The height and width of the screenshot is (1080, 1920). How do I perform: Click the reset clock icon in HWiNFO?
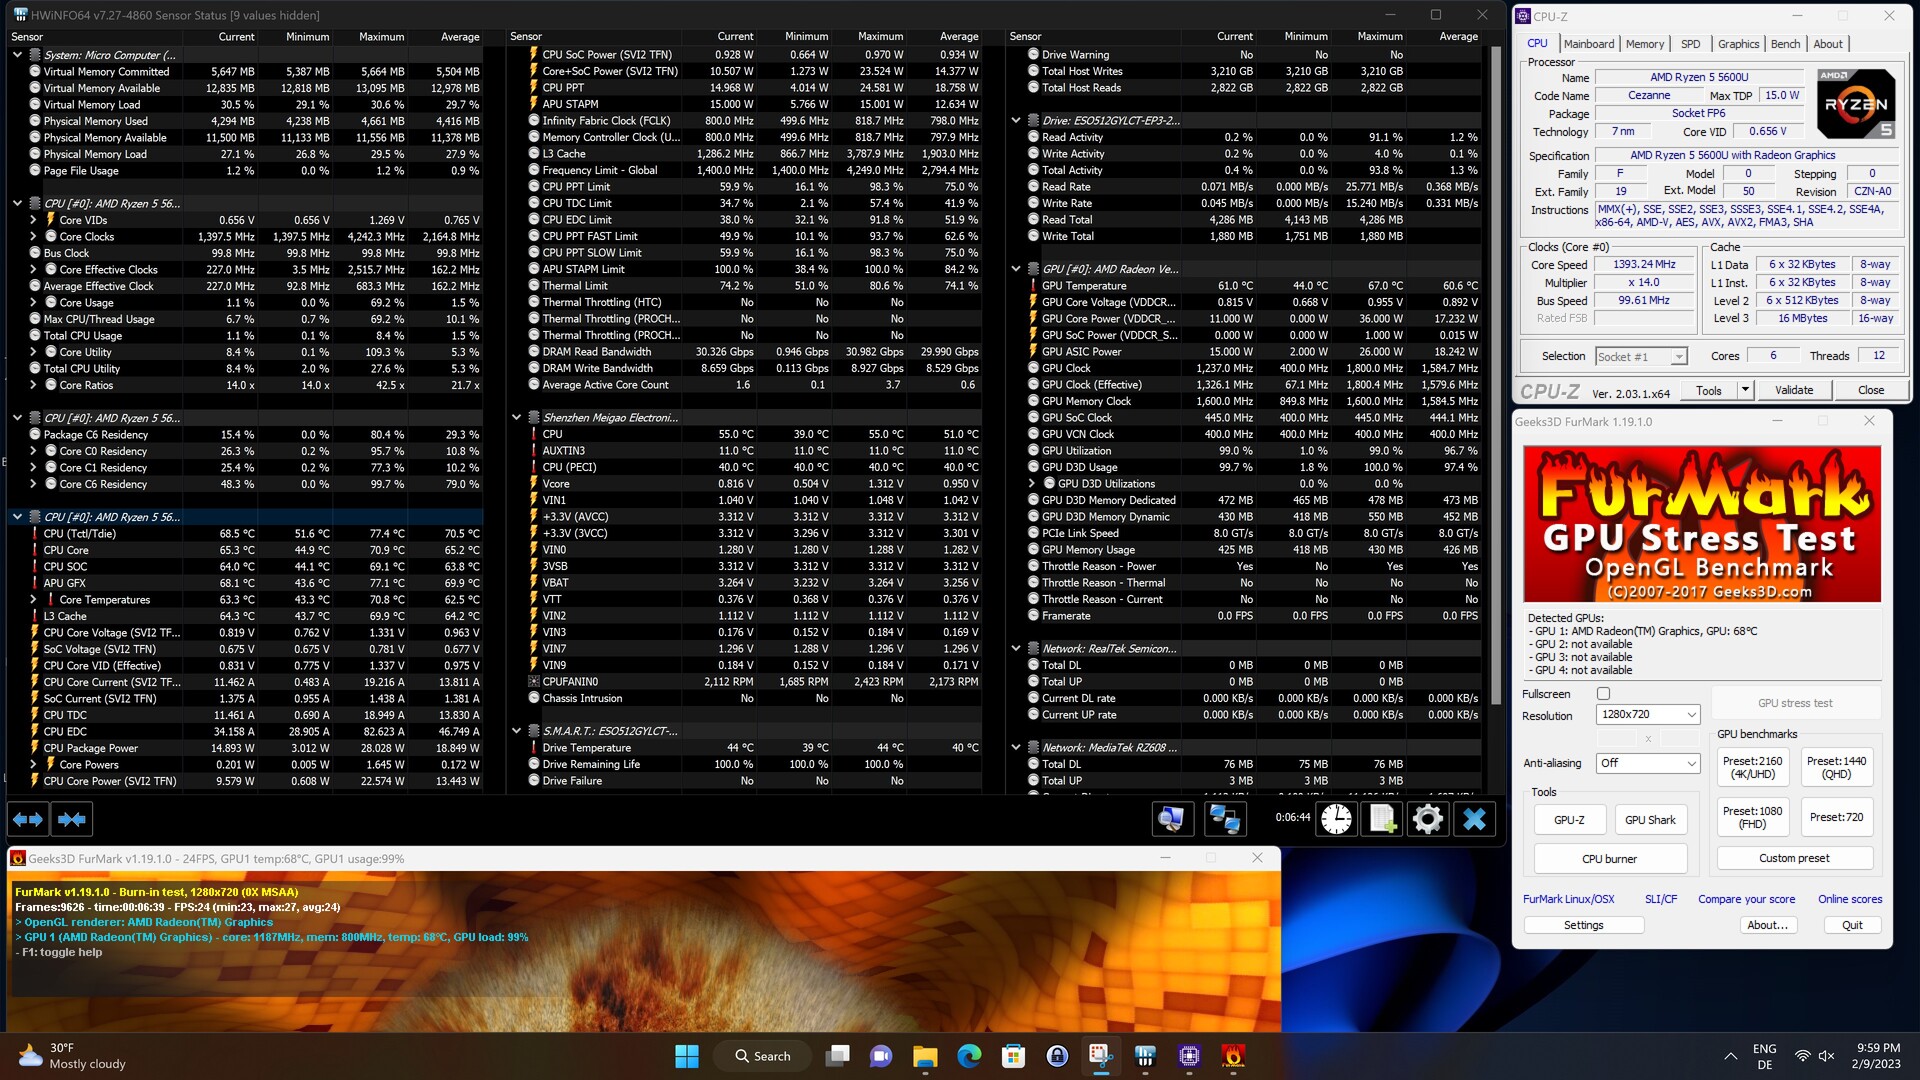pos(1336,820)
